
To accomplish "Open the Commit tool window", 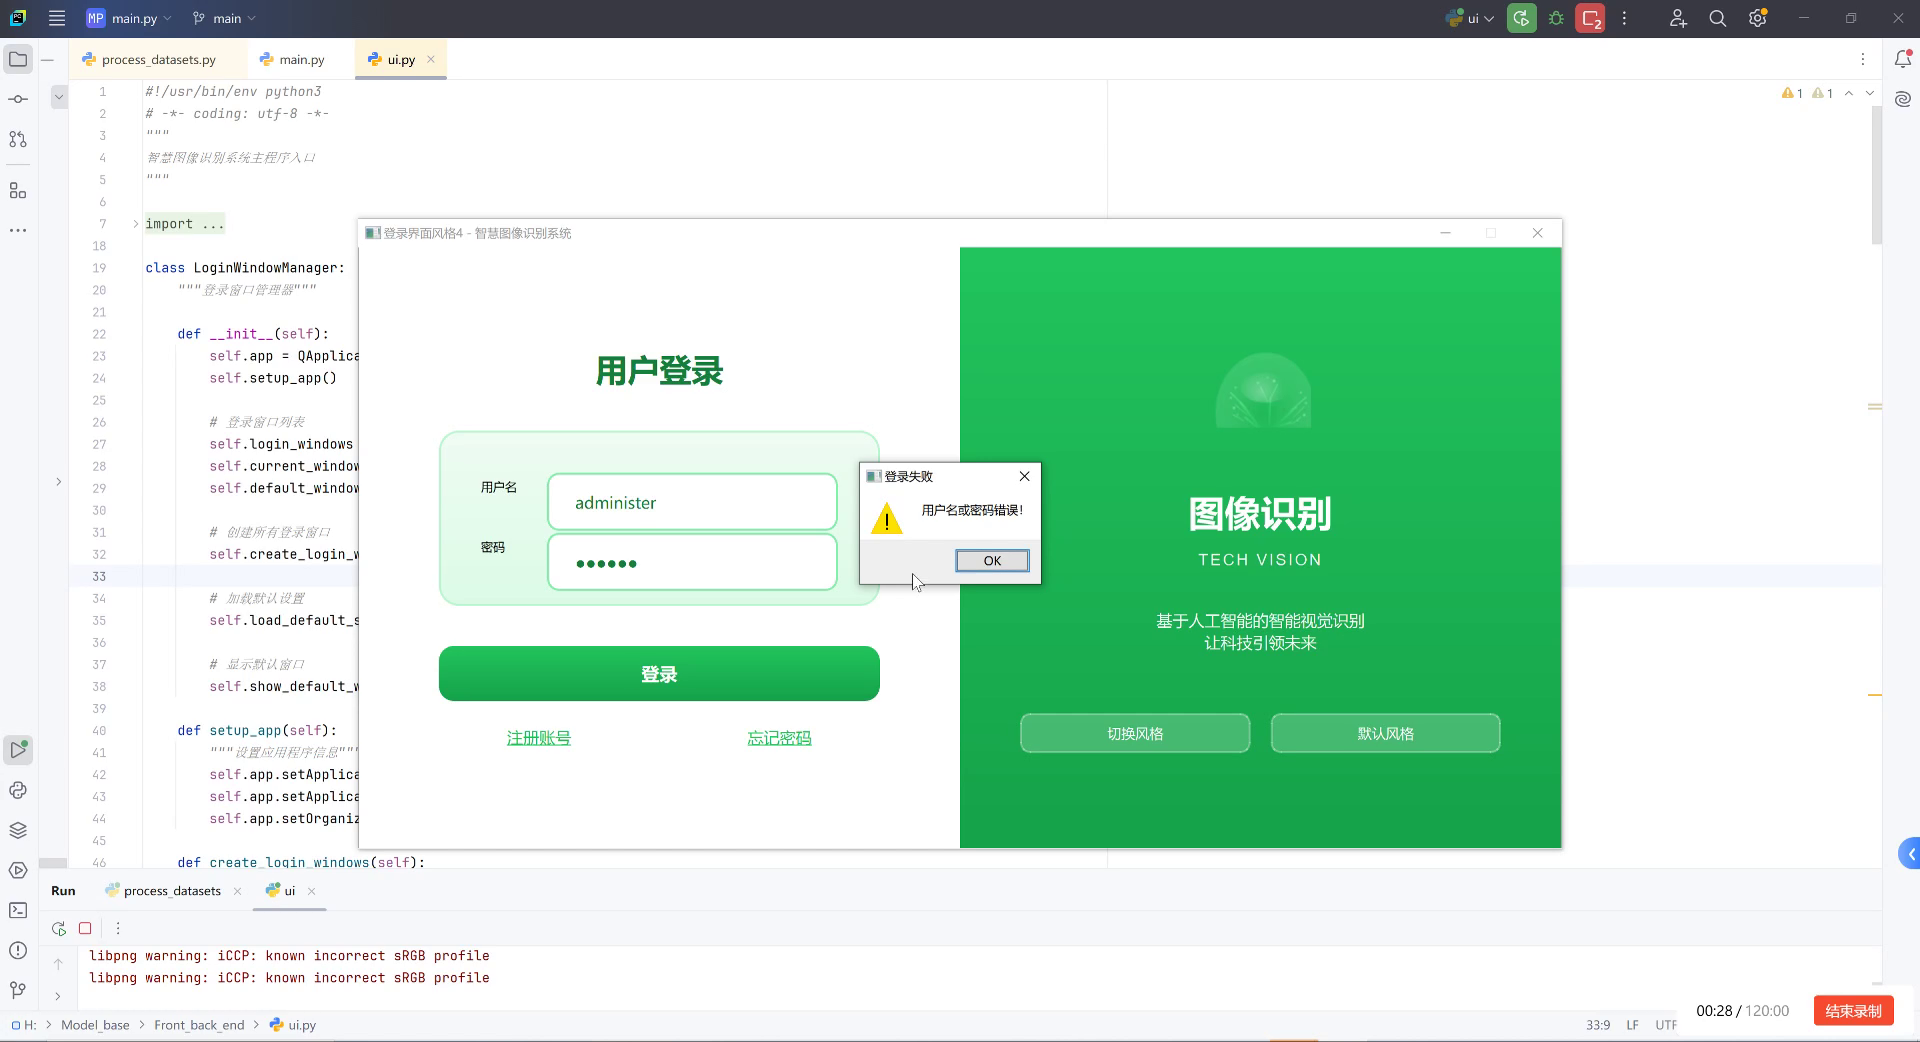I will click(18, 99).
